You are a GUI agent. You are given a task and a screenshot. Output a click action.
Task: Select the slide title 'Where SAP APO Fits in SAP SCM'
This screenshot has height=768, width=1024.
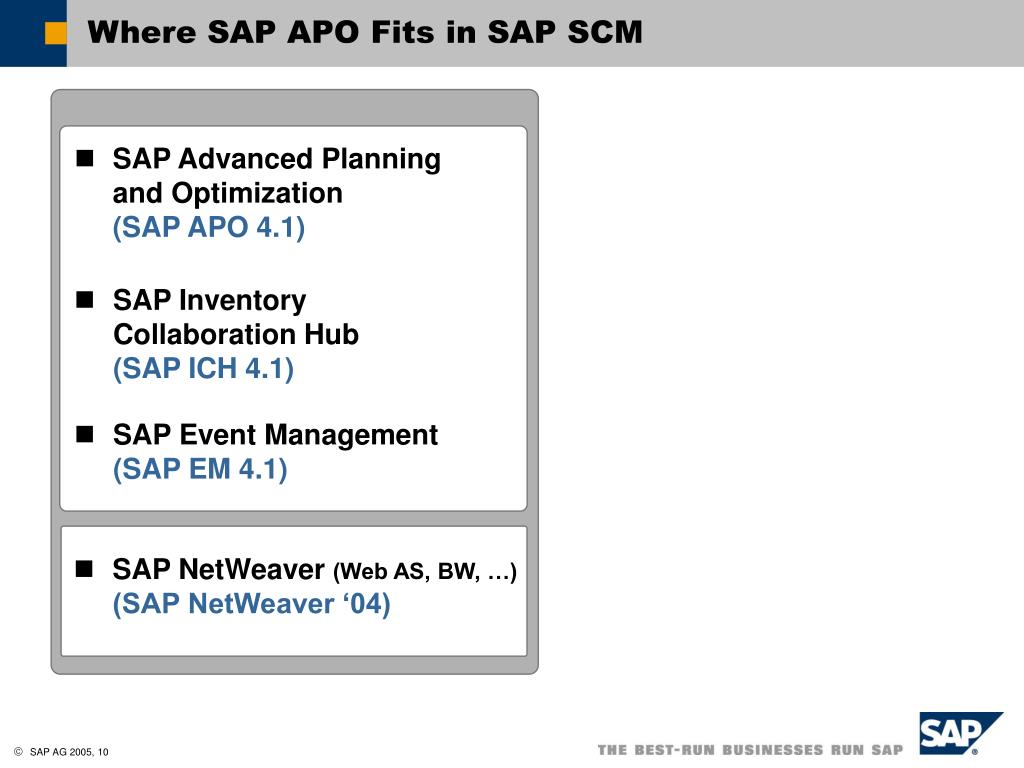pyautogui.click(x=365, y=32)
